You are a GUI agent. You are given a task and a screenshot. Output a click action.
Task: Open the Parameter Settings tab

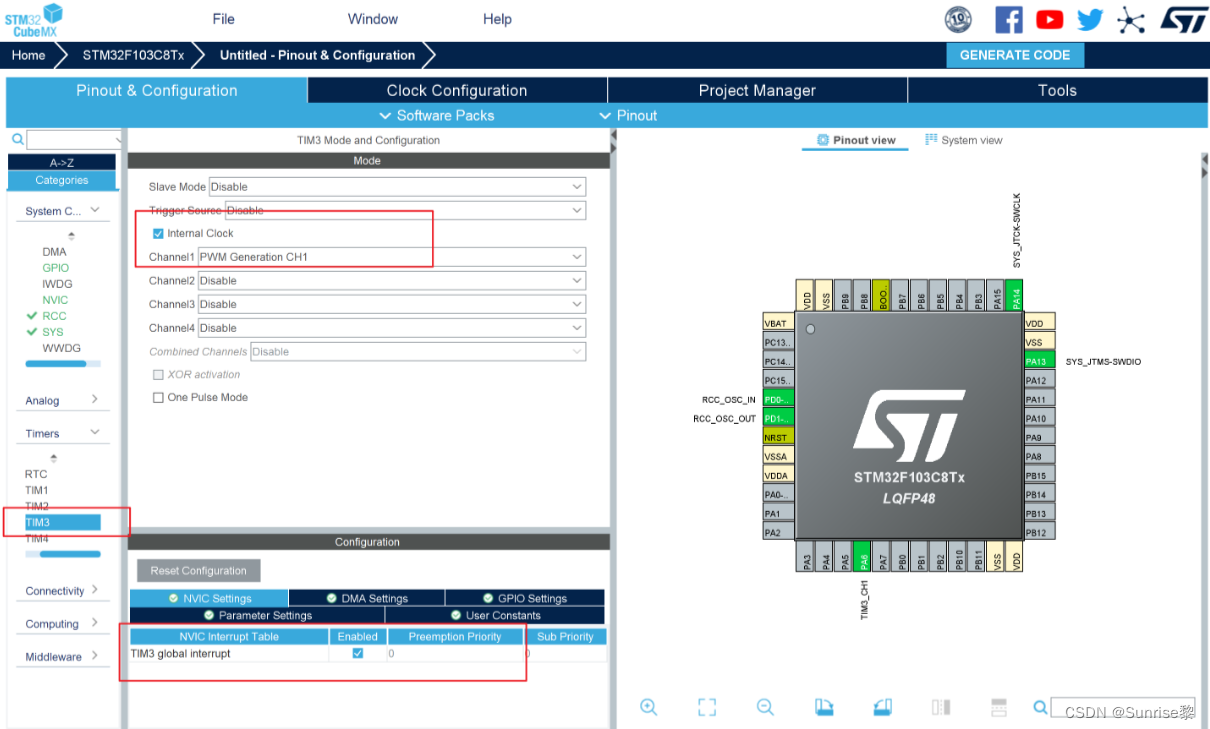click(x=258, y=615)
